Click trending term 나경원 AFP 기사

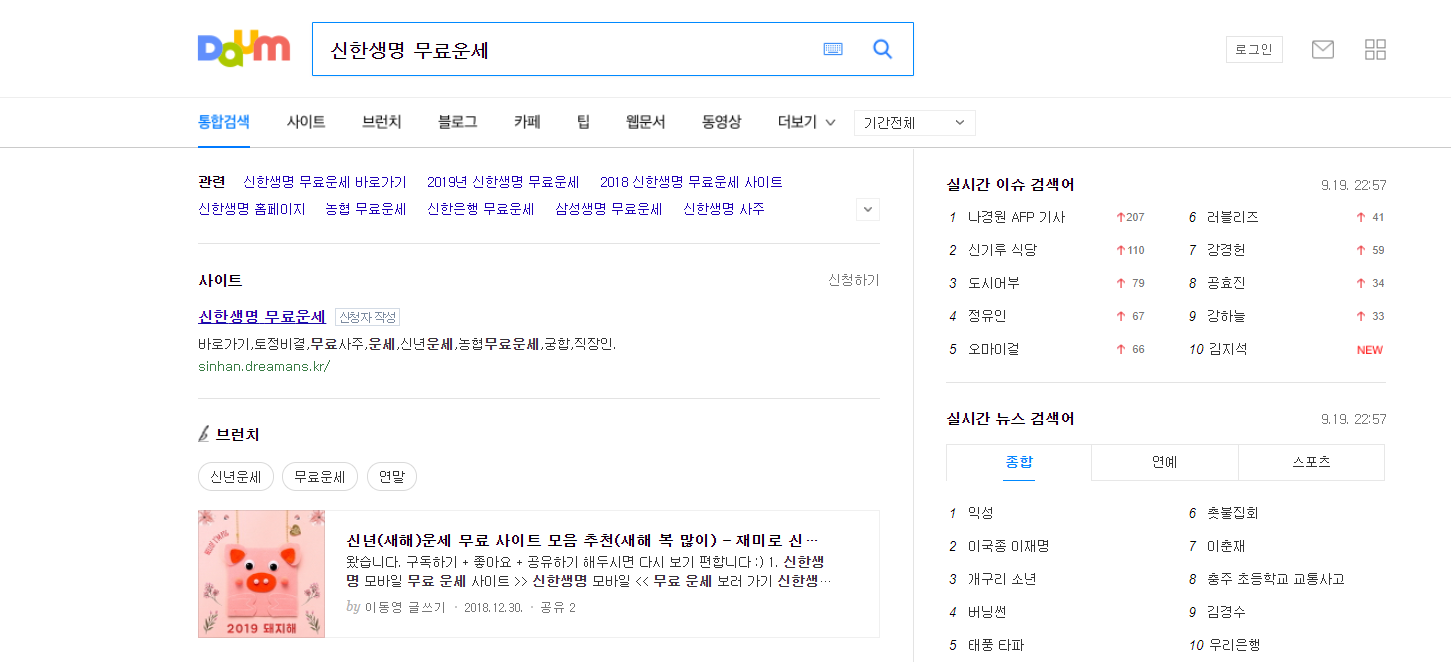[1016, 217]
